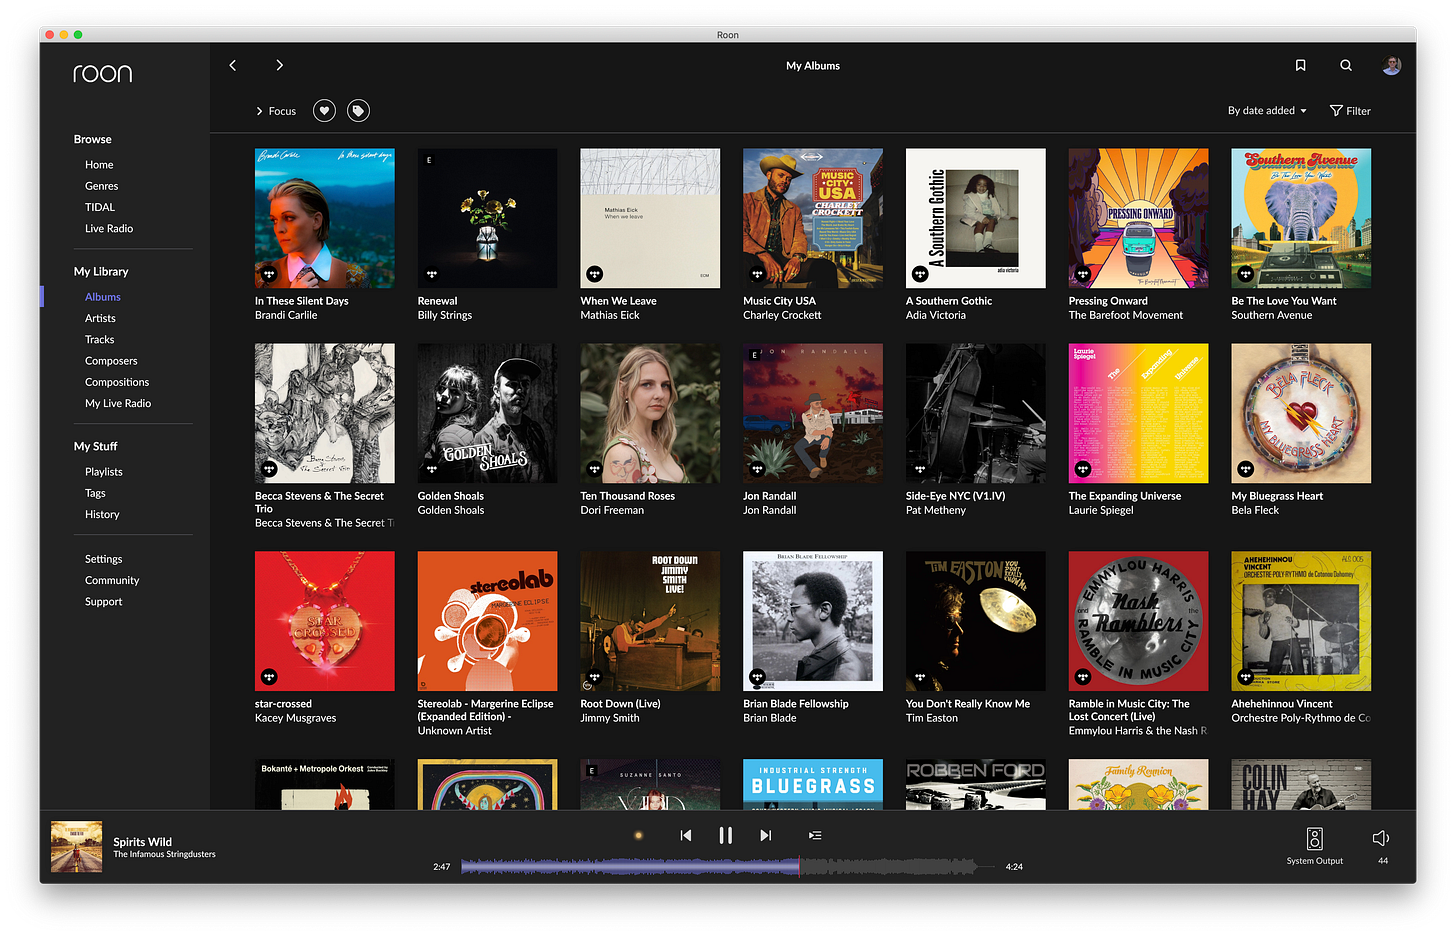Select Albums in My Library
Image resolution: width=1456 pixels, height=936 pixels.
[103, 297]
